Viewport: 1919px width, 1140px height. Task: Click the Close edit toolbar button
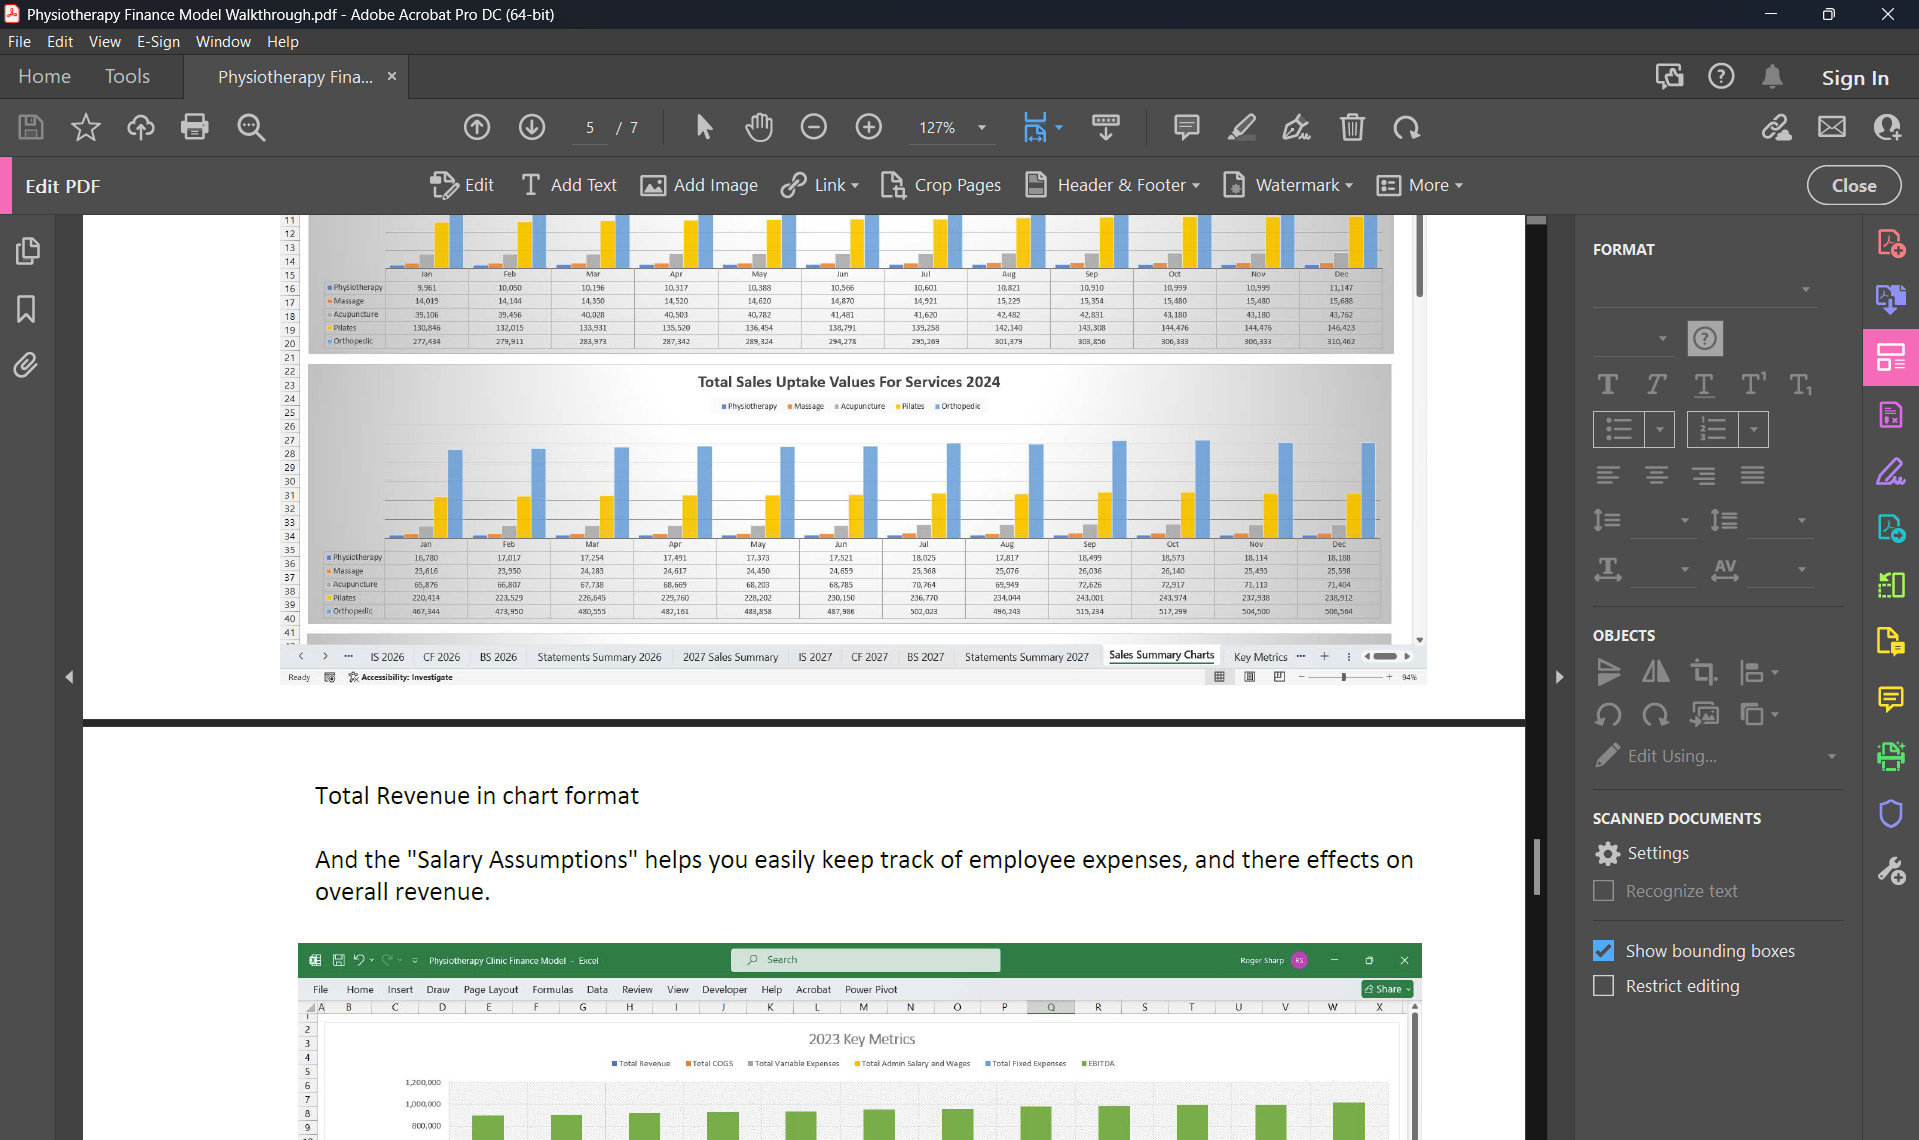click(1853, 186)
